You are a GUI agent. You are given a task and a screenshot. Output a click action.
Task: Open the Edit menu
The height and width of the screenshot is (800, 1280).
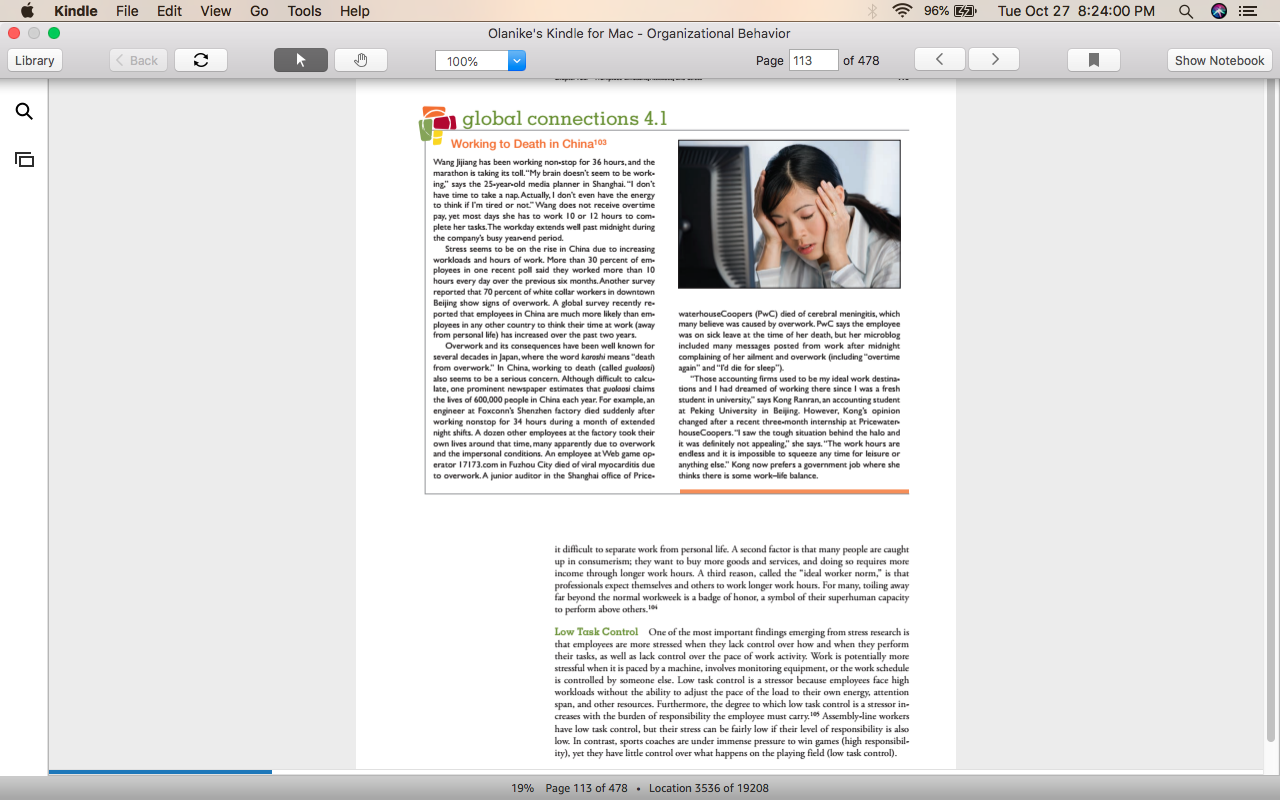tap(169, 11)
